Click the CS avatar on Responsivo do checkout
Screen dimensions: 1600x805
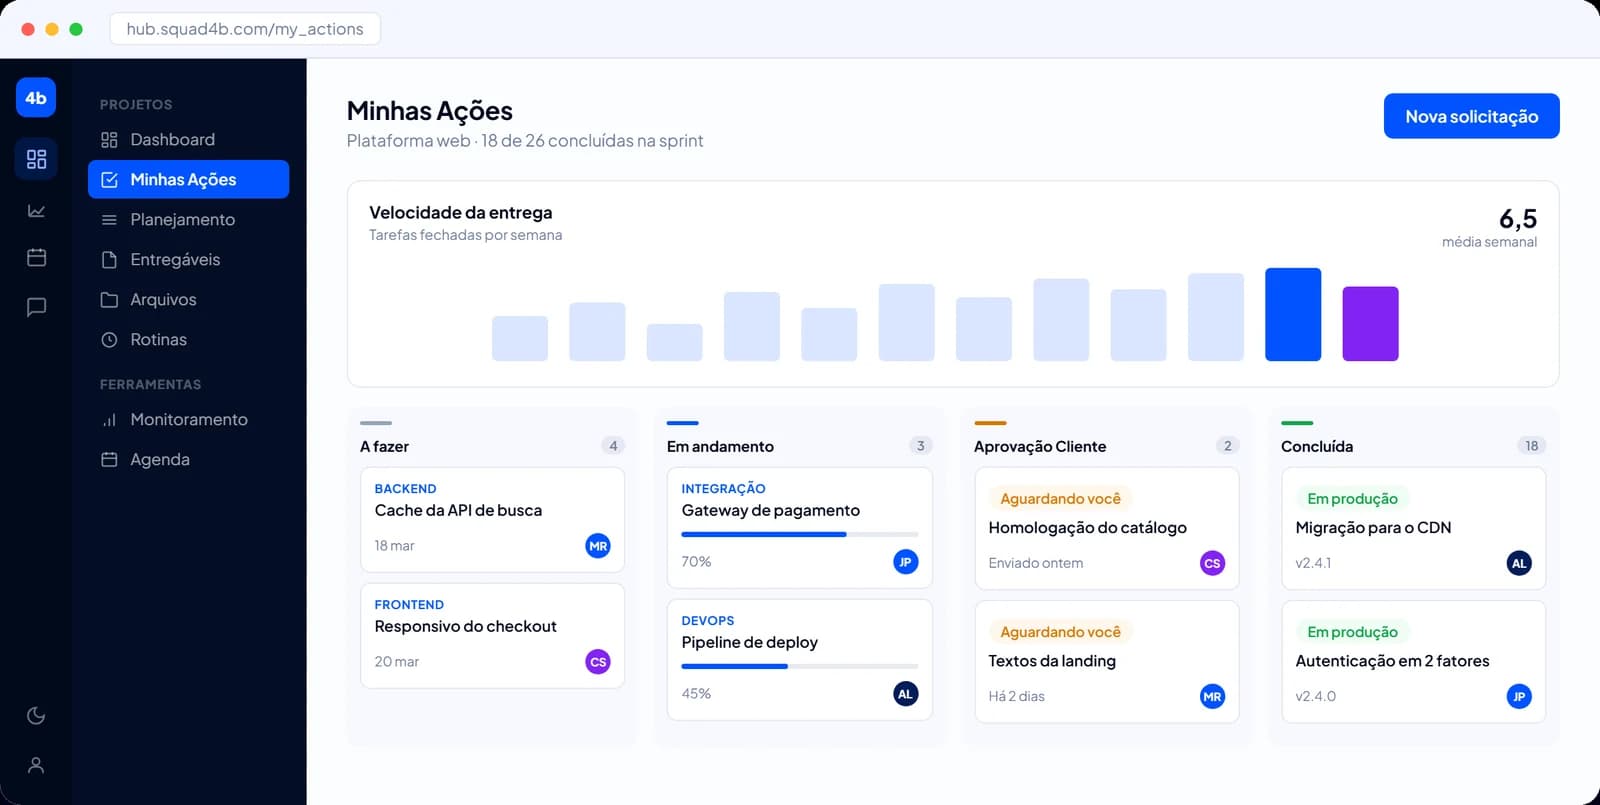point(598,662)
